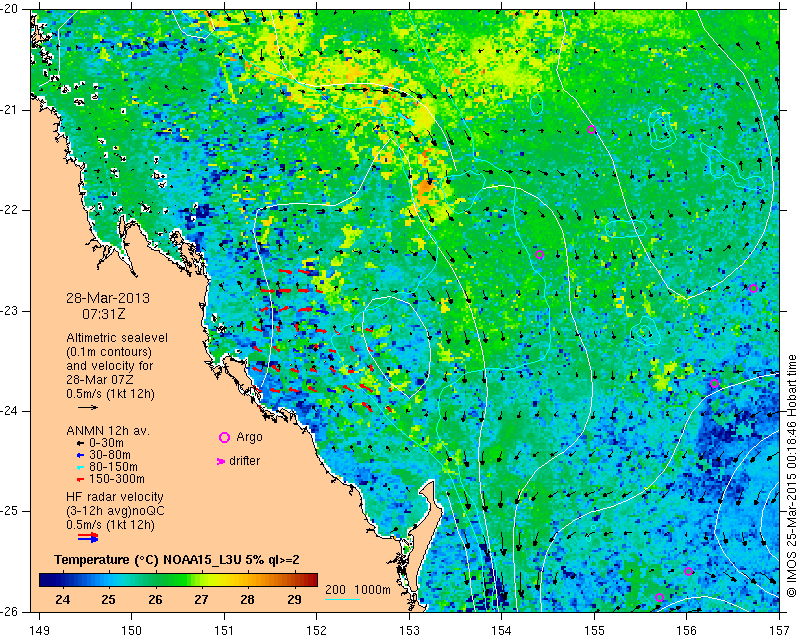Click the 'Altimetric sealevel' legend heading

tap(117, 338)
